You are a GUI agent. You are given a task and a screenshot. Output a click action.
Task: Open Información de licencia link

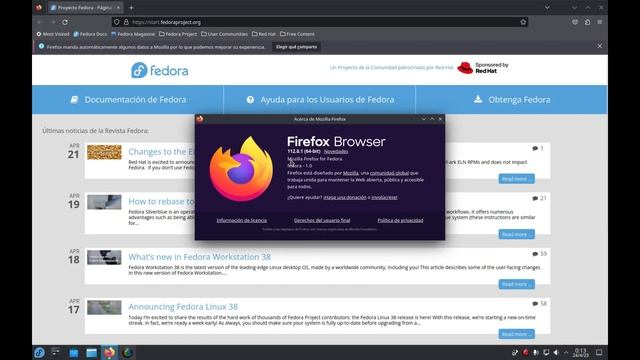pyautogui.click(x=242, y=220)
